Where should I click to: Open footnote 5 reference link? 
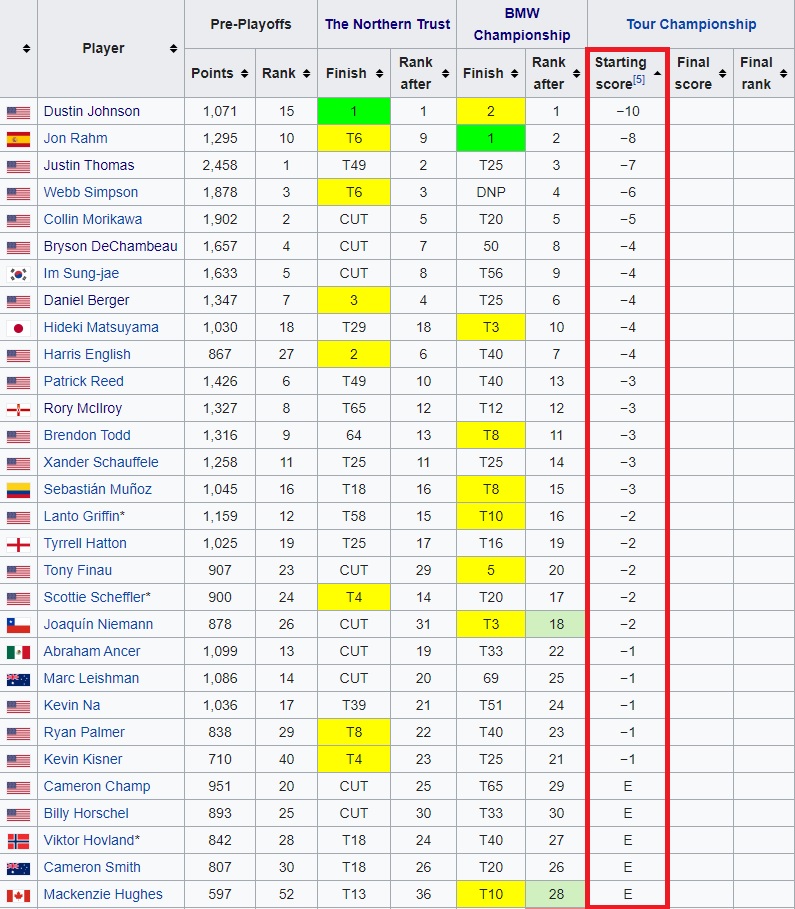638,79
